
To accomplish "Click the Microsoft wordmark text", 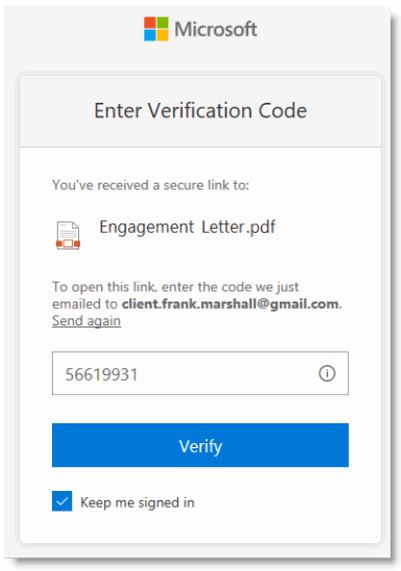I will coord(216,29).
